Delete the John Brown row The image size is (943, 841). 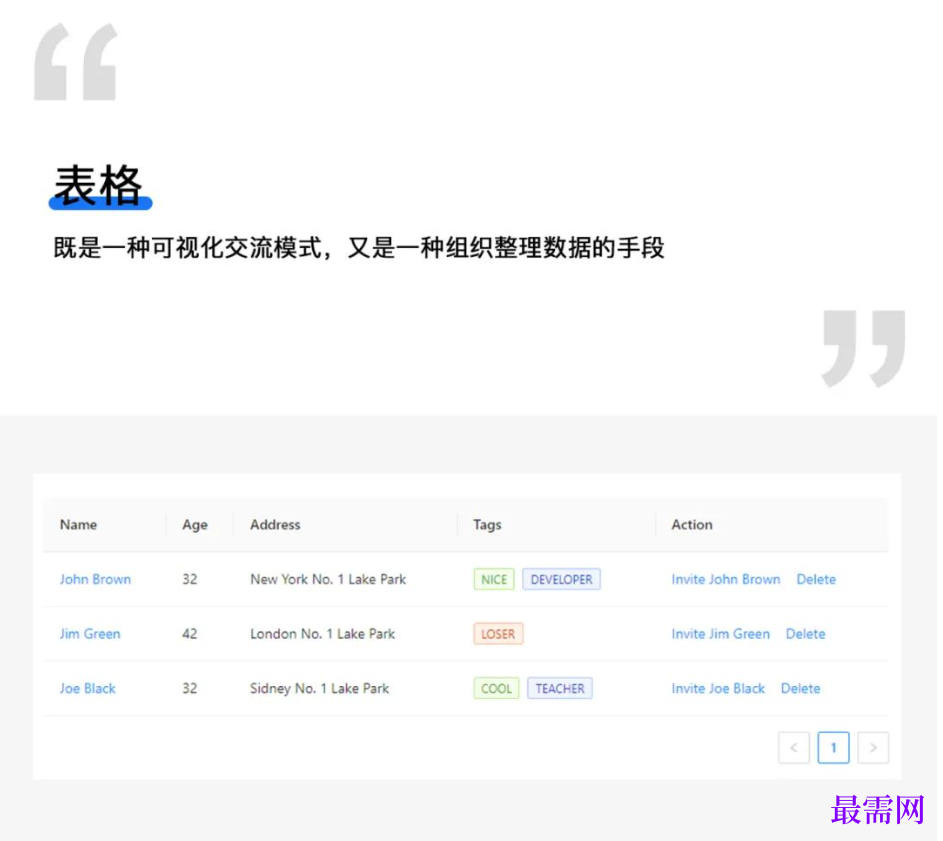tap(816, 579)
